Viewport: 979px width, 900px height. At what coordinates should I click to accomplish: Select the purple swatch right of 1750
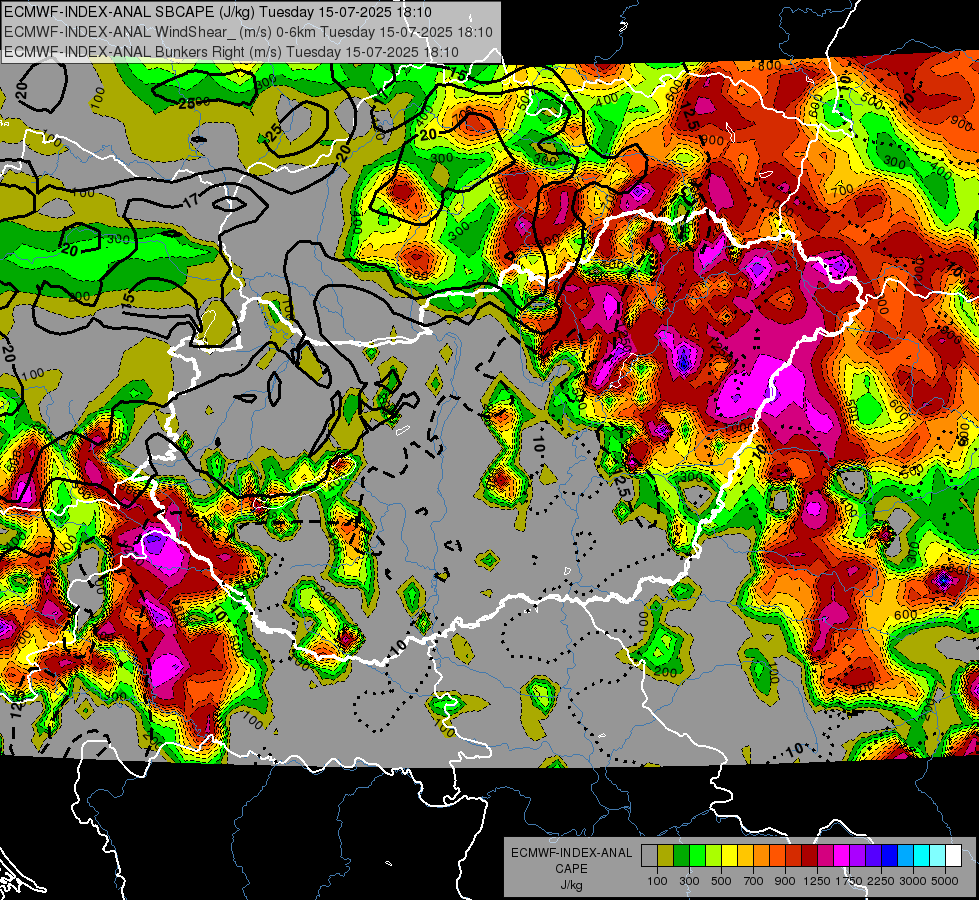point(857,855)
